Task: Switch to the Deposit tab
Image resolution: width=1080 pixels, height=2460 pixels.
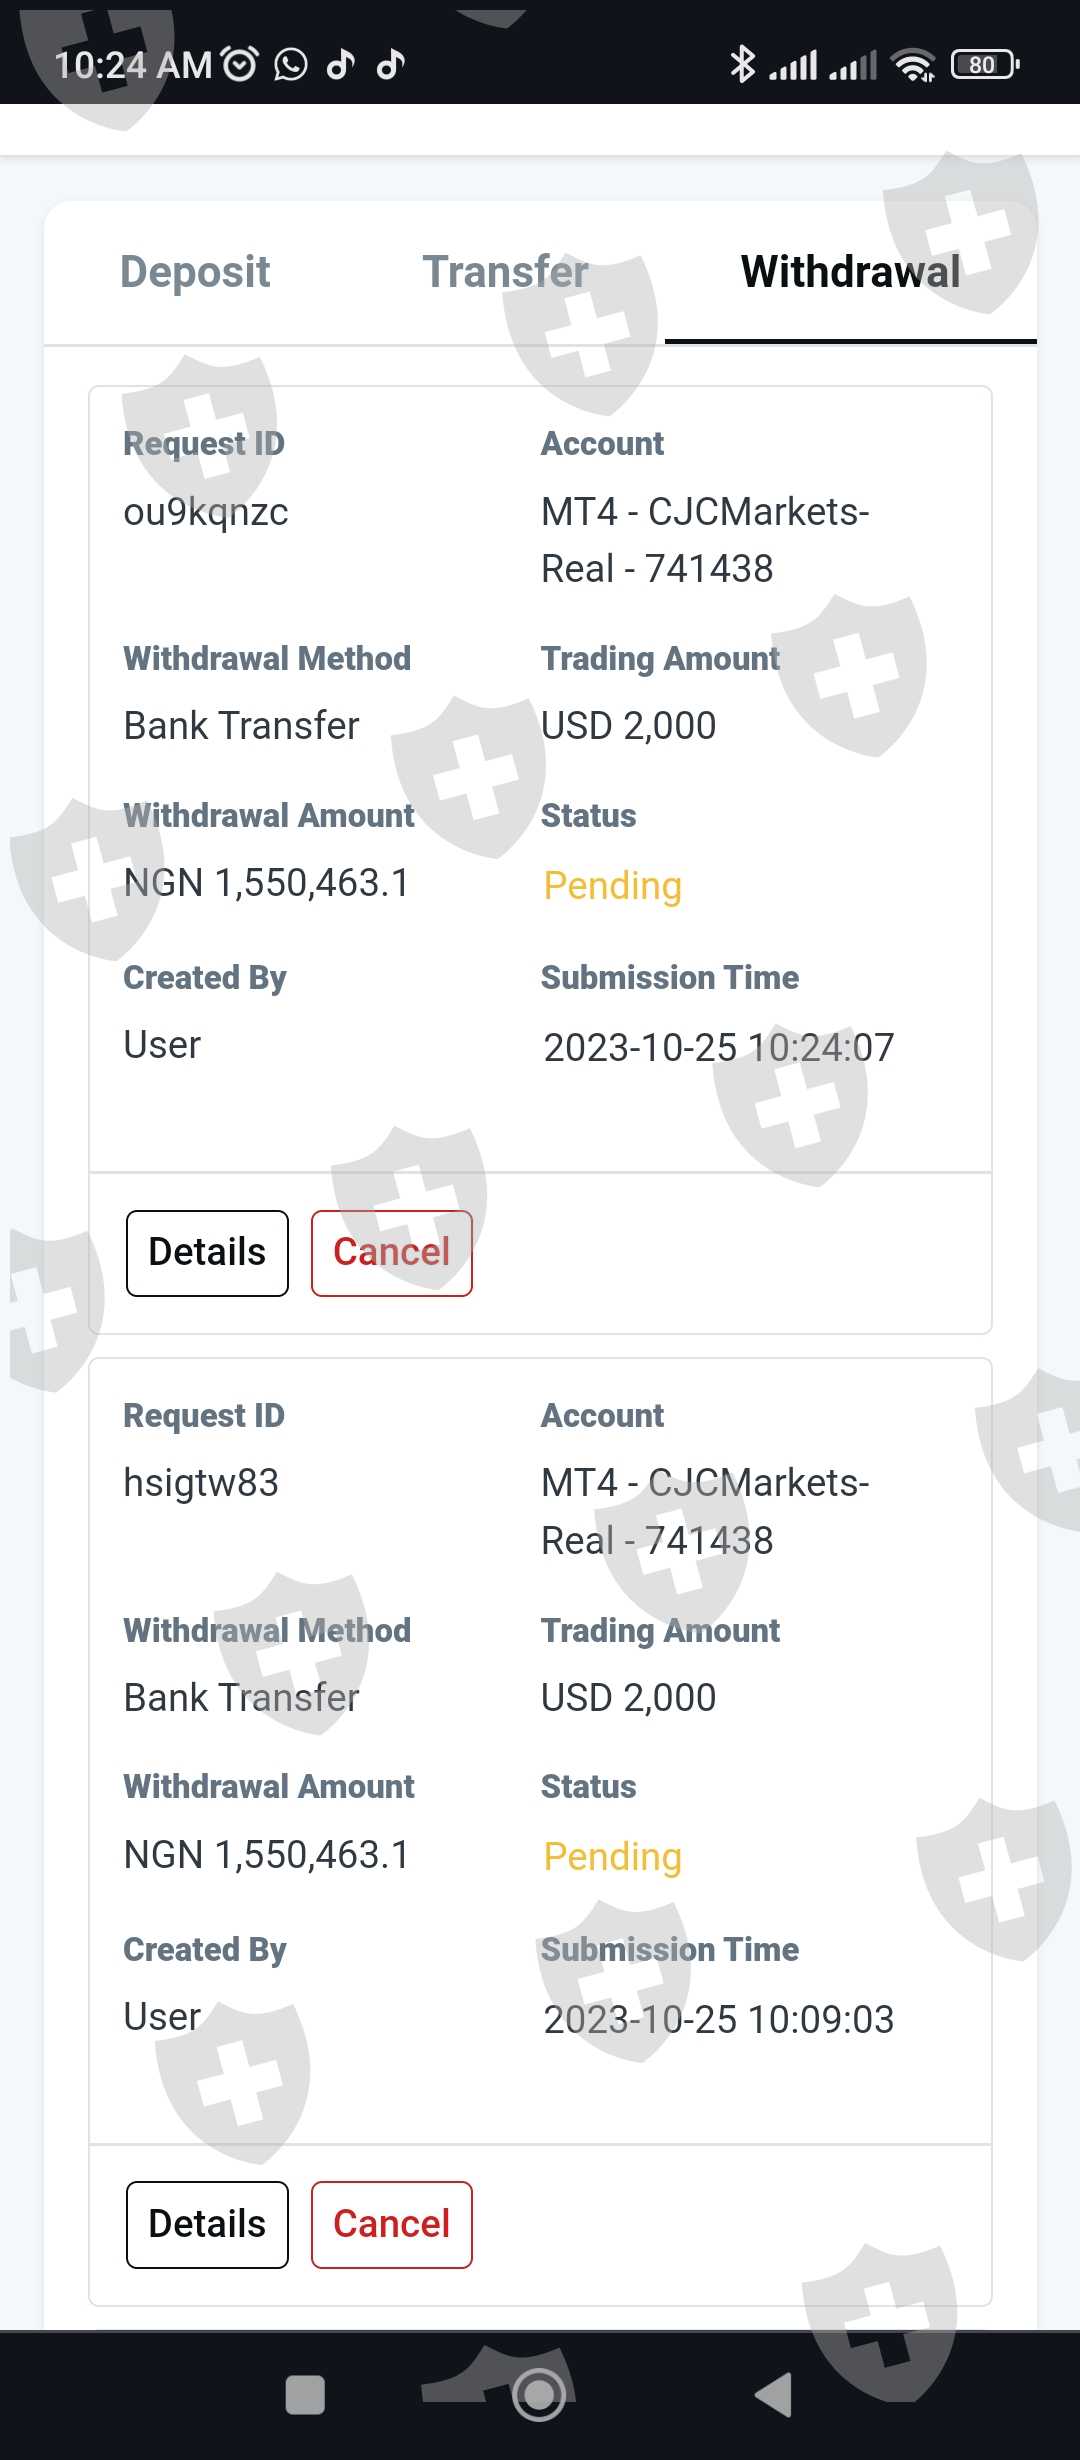Action: pyautogui.click(x=195, y=272)
